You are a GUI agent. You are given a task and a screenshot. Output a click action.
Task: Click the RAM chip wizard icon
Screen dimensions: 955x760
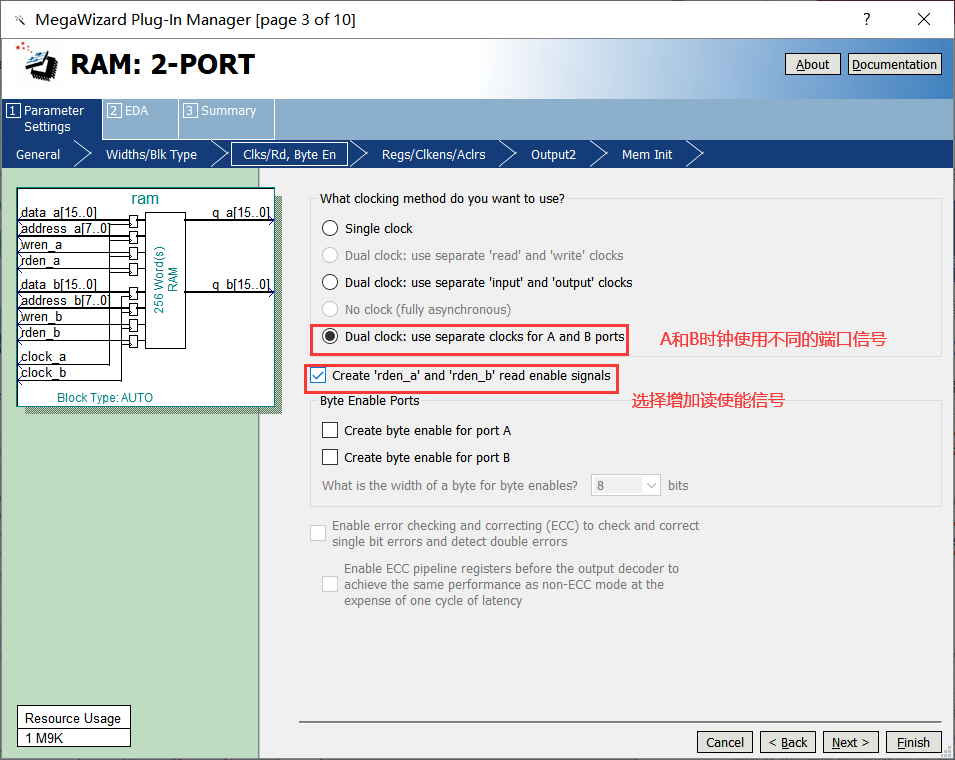pyautogui.click(x=36, y=63)
